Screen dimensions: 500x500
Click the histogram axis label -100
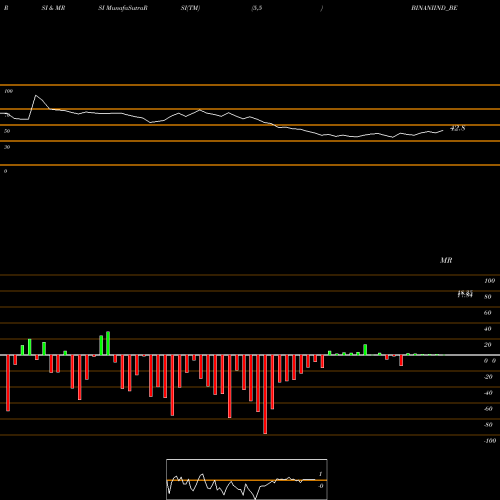(x=490, y=441)
